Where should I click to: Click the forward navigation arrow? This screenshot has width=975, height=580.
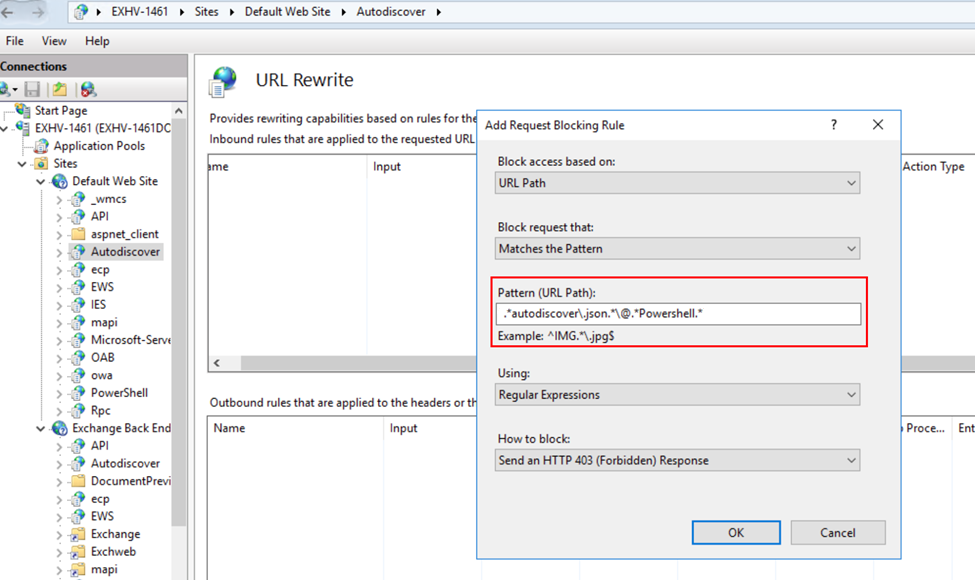click(38, 12)
